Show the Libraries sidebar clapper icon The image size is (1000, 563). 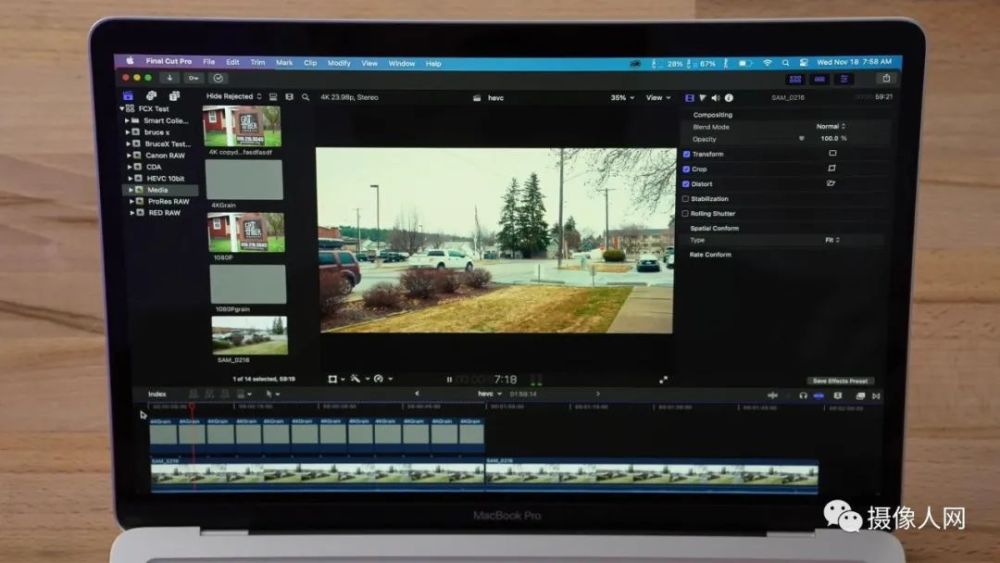[128, 96]
